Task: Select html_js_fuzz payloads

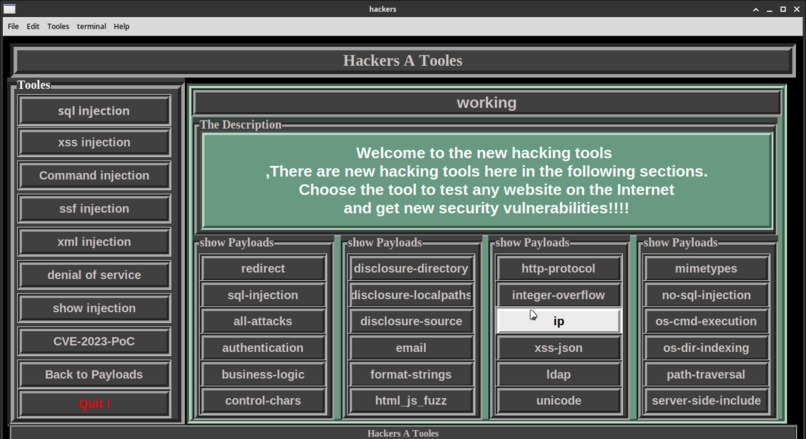Action: (411, 400)
